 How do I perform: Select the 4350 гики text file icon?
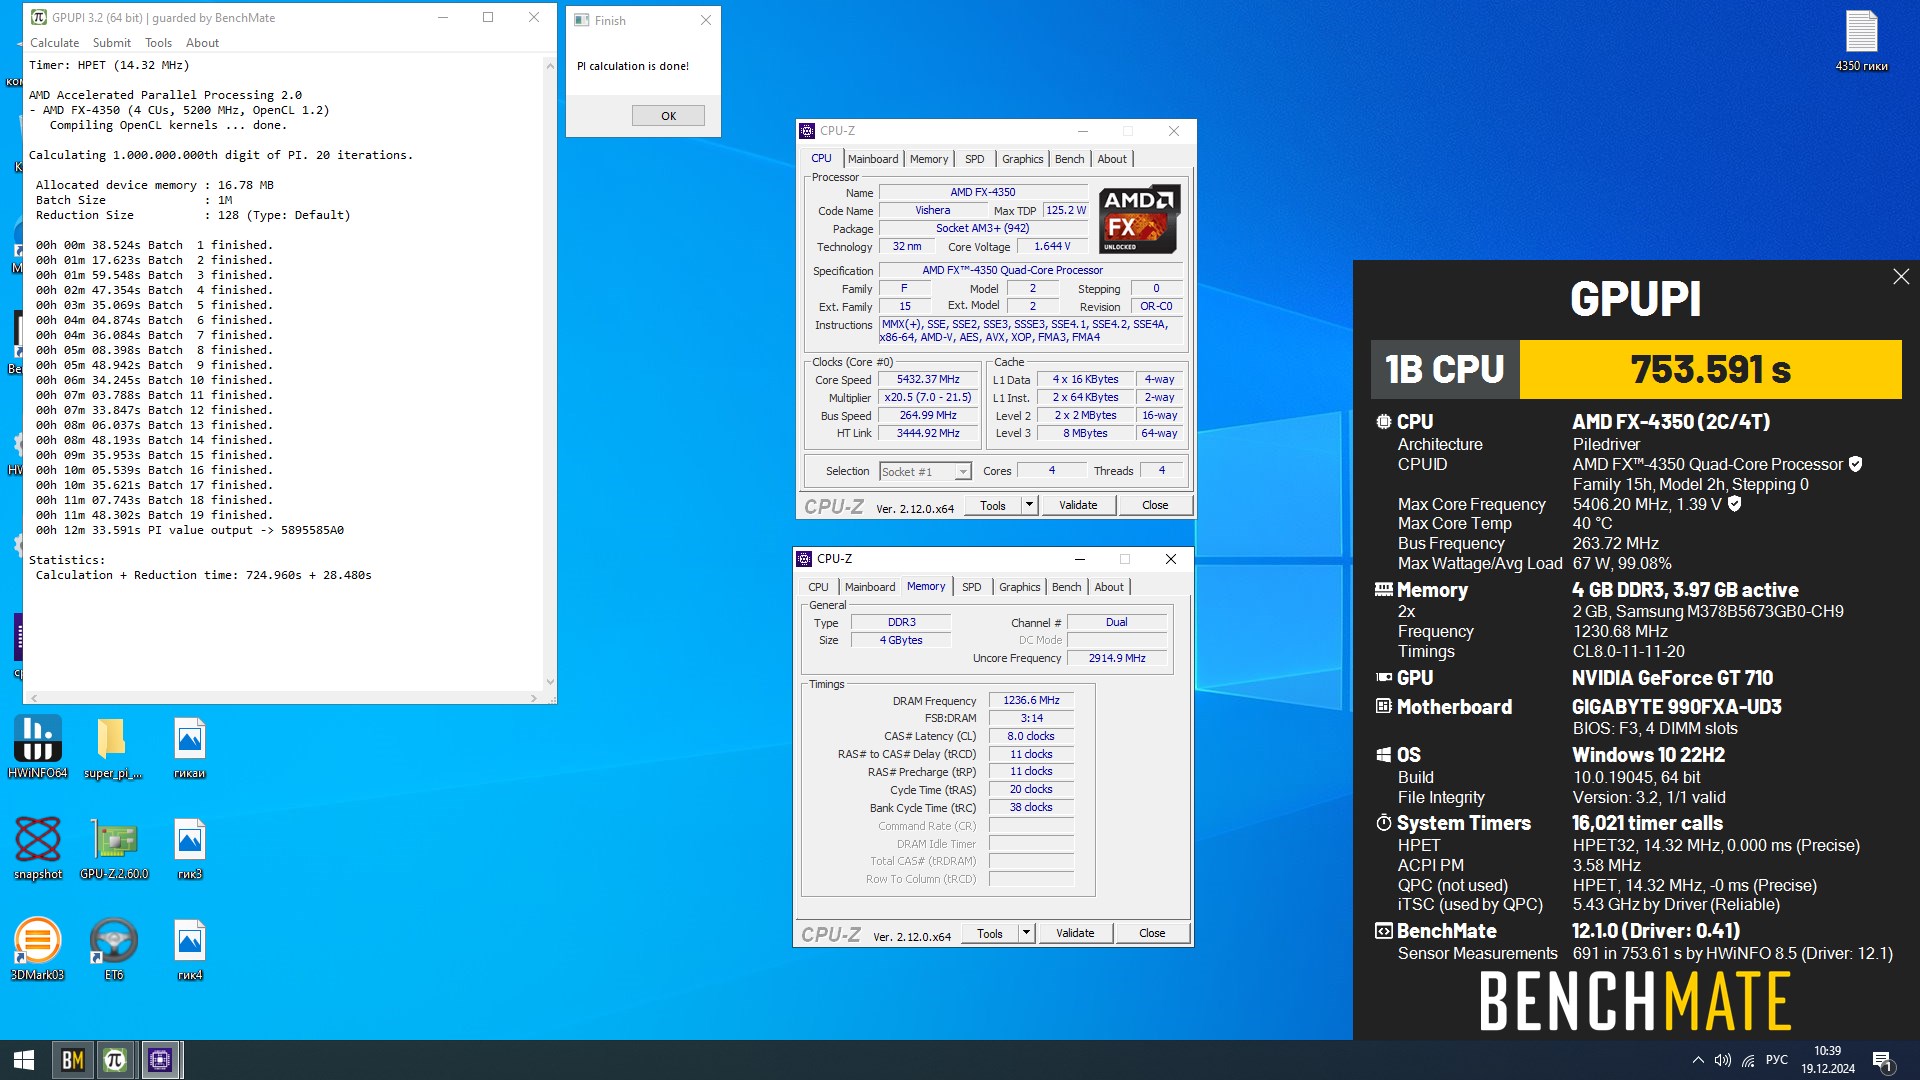1861,41
